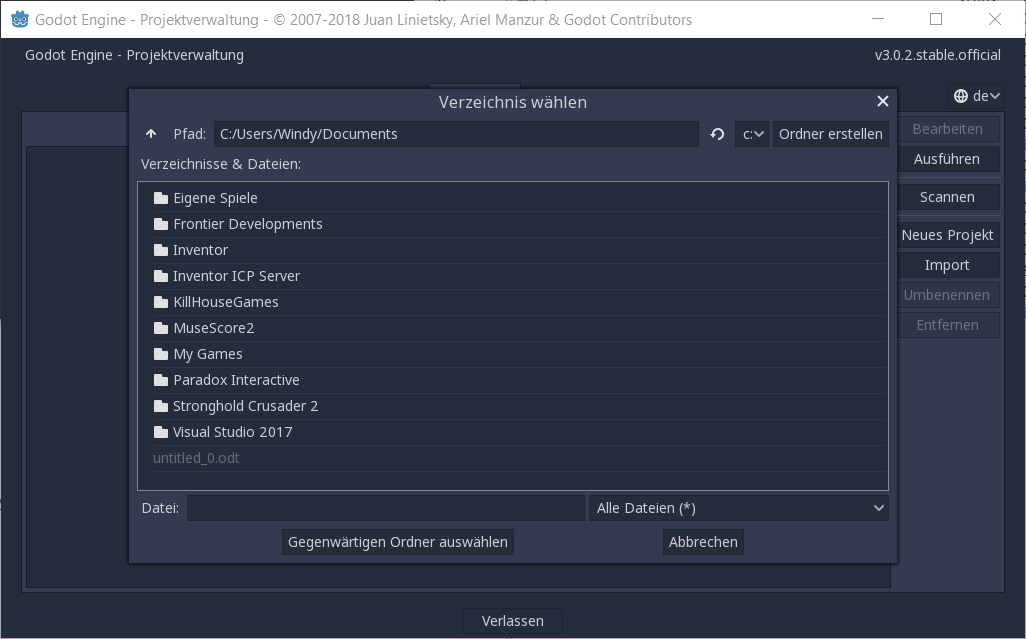Open the Alle Dateien (*) filter dropdown
This screenshot has width=1026, height=639.
pos(739,508)
